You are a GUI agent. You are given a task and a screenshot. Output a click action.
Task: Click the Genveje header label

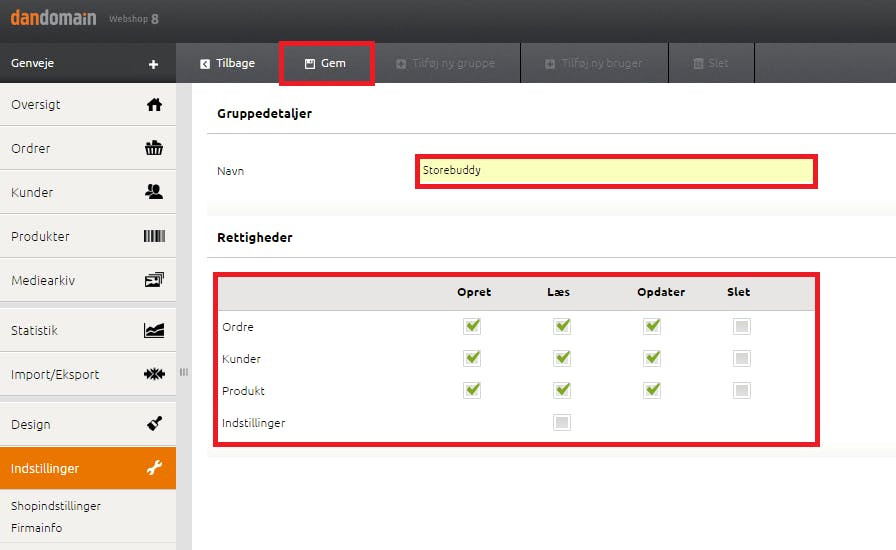[33, 63]
